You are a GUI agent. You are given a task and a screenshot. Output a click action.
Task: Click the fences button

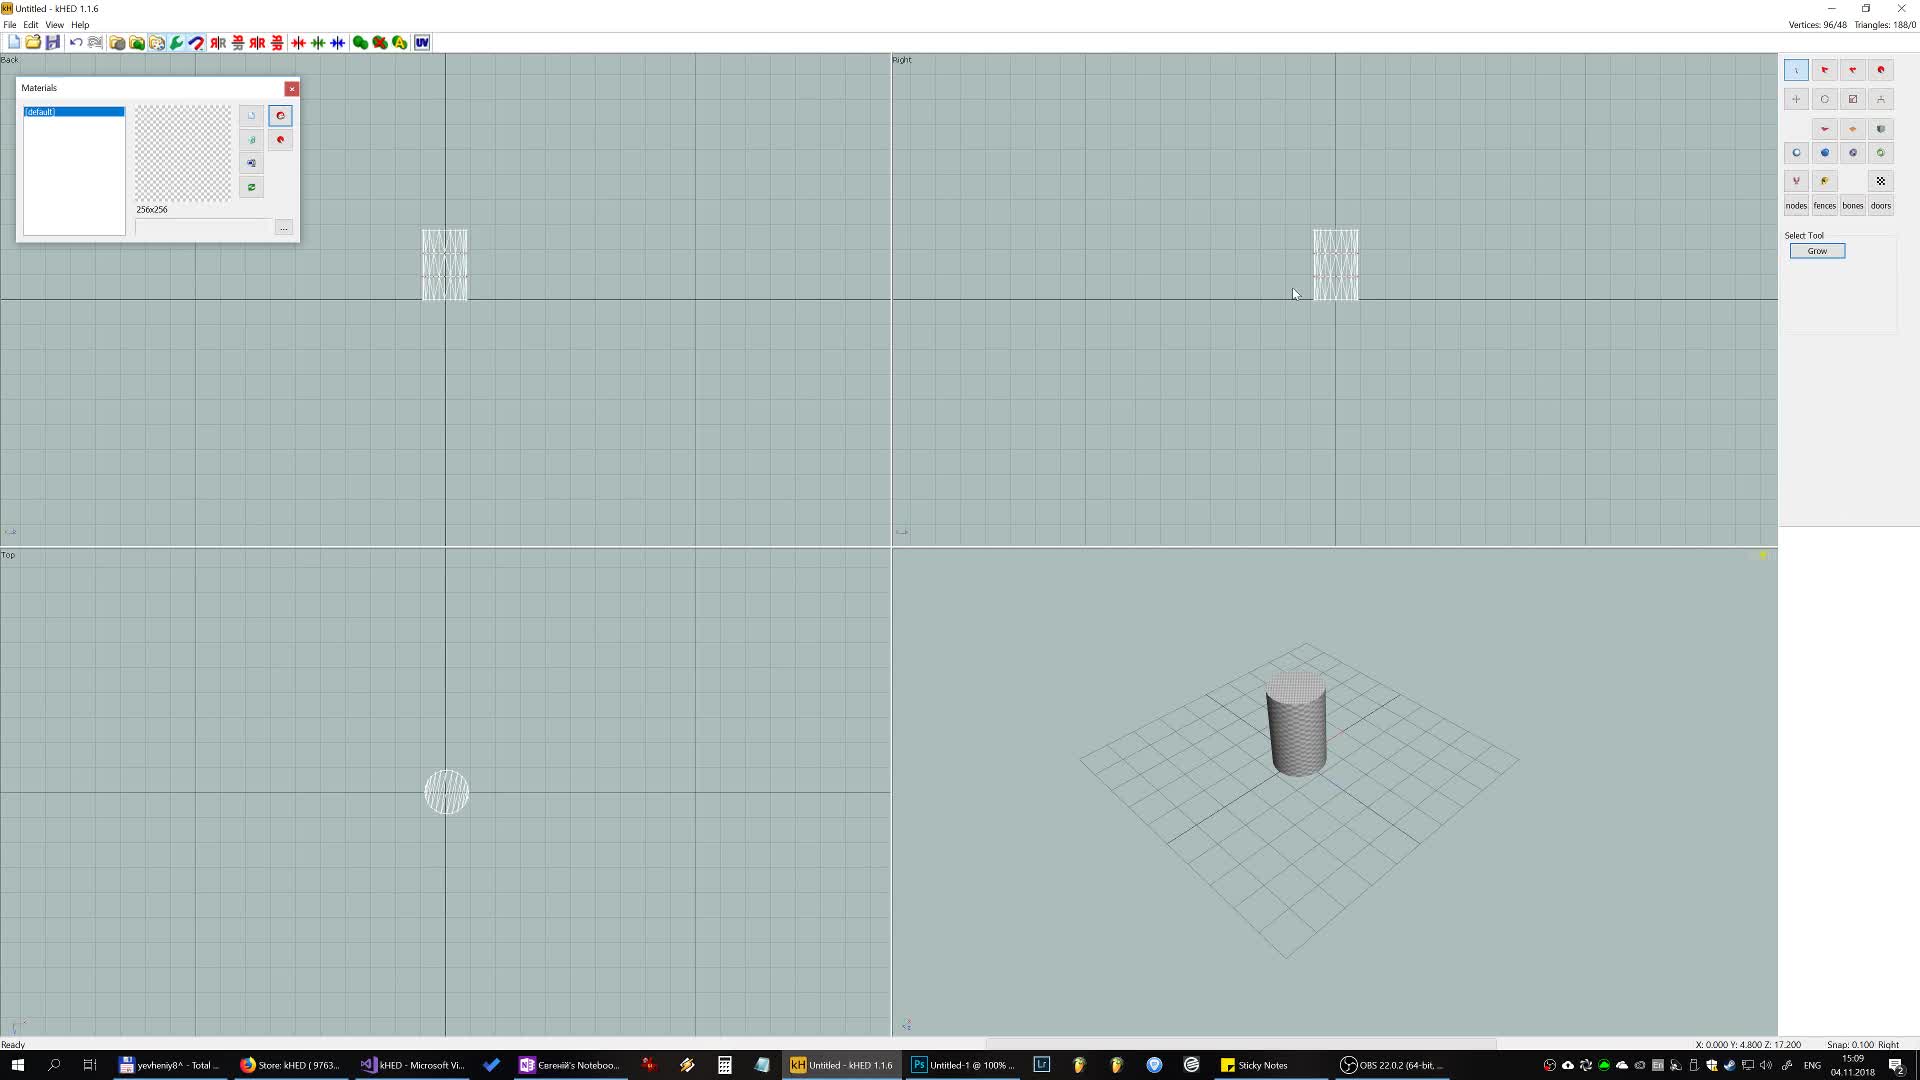(1825, 206)
